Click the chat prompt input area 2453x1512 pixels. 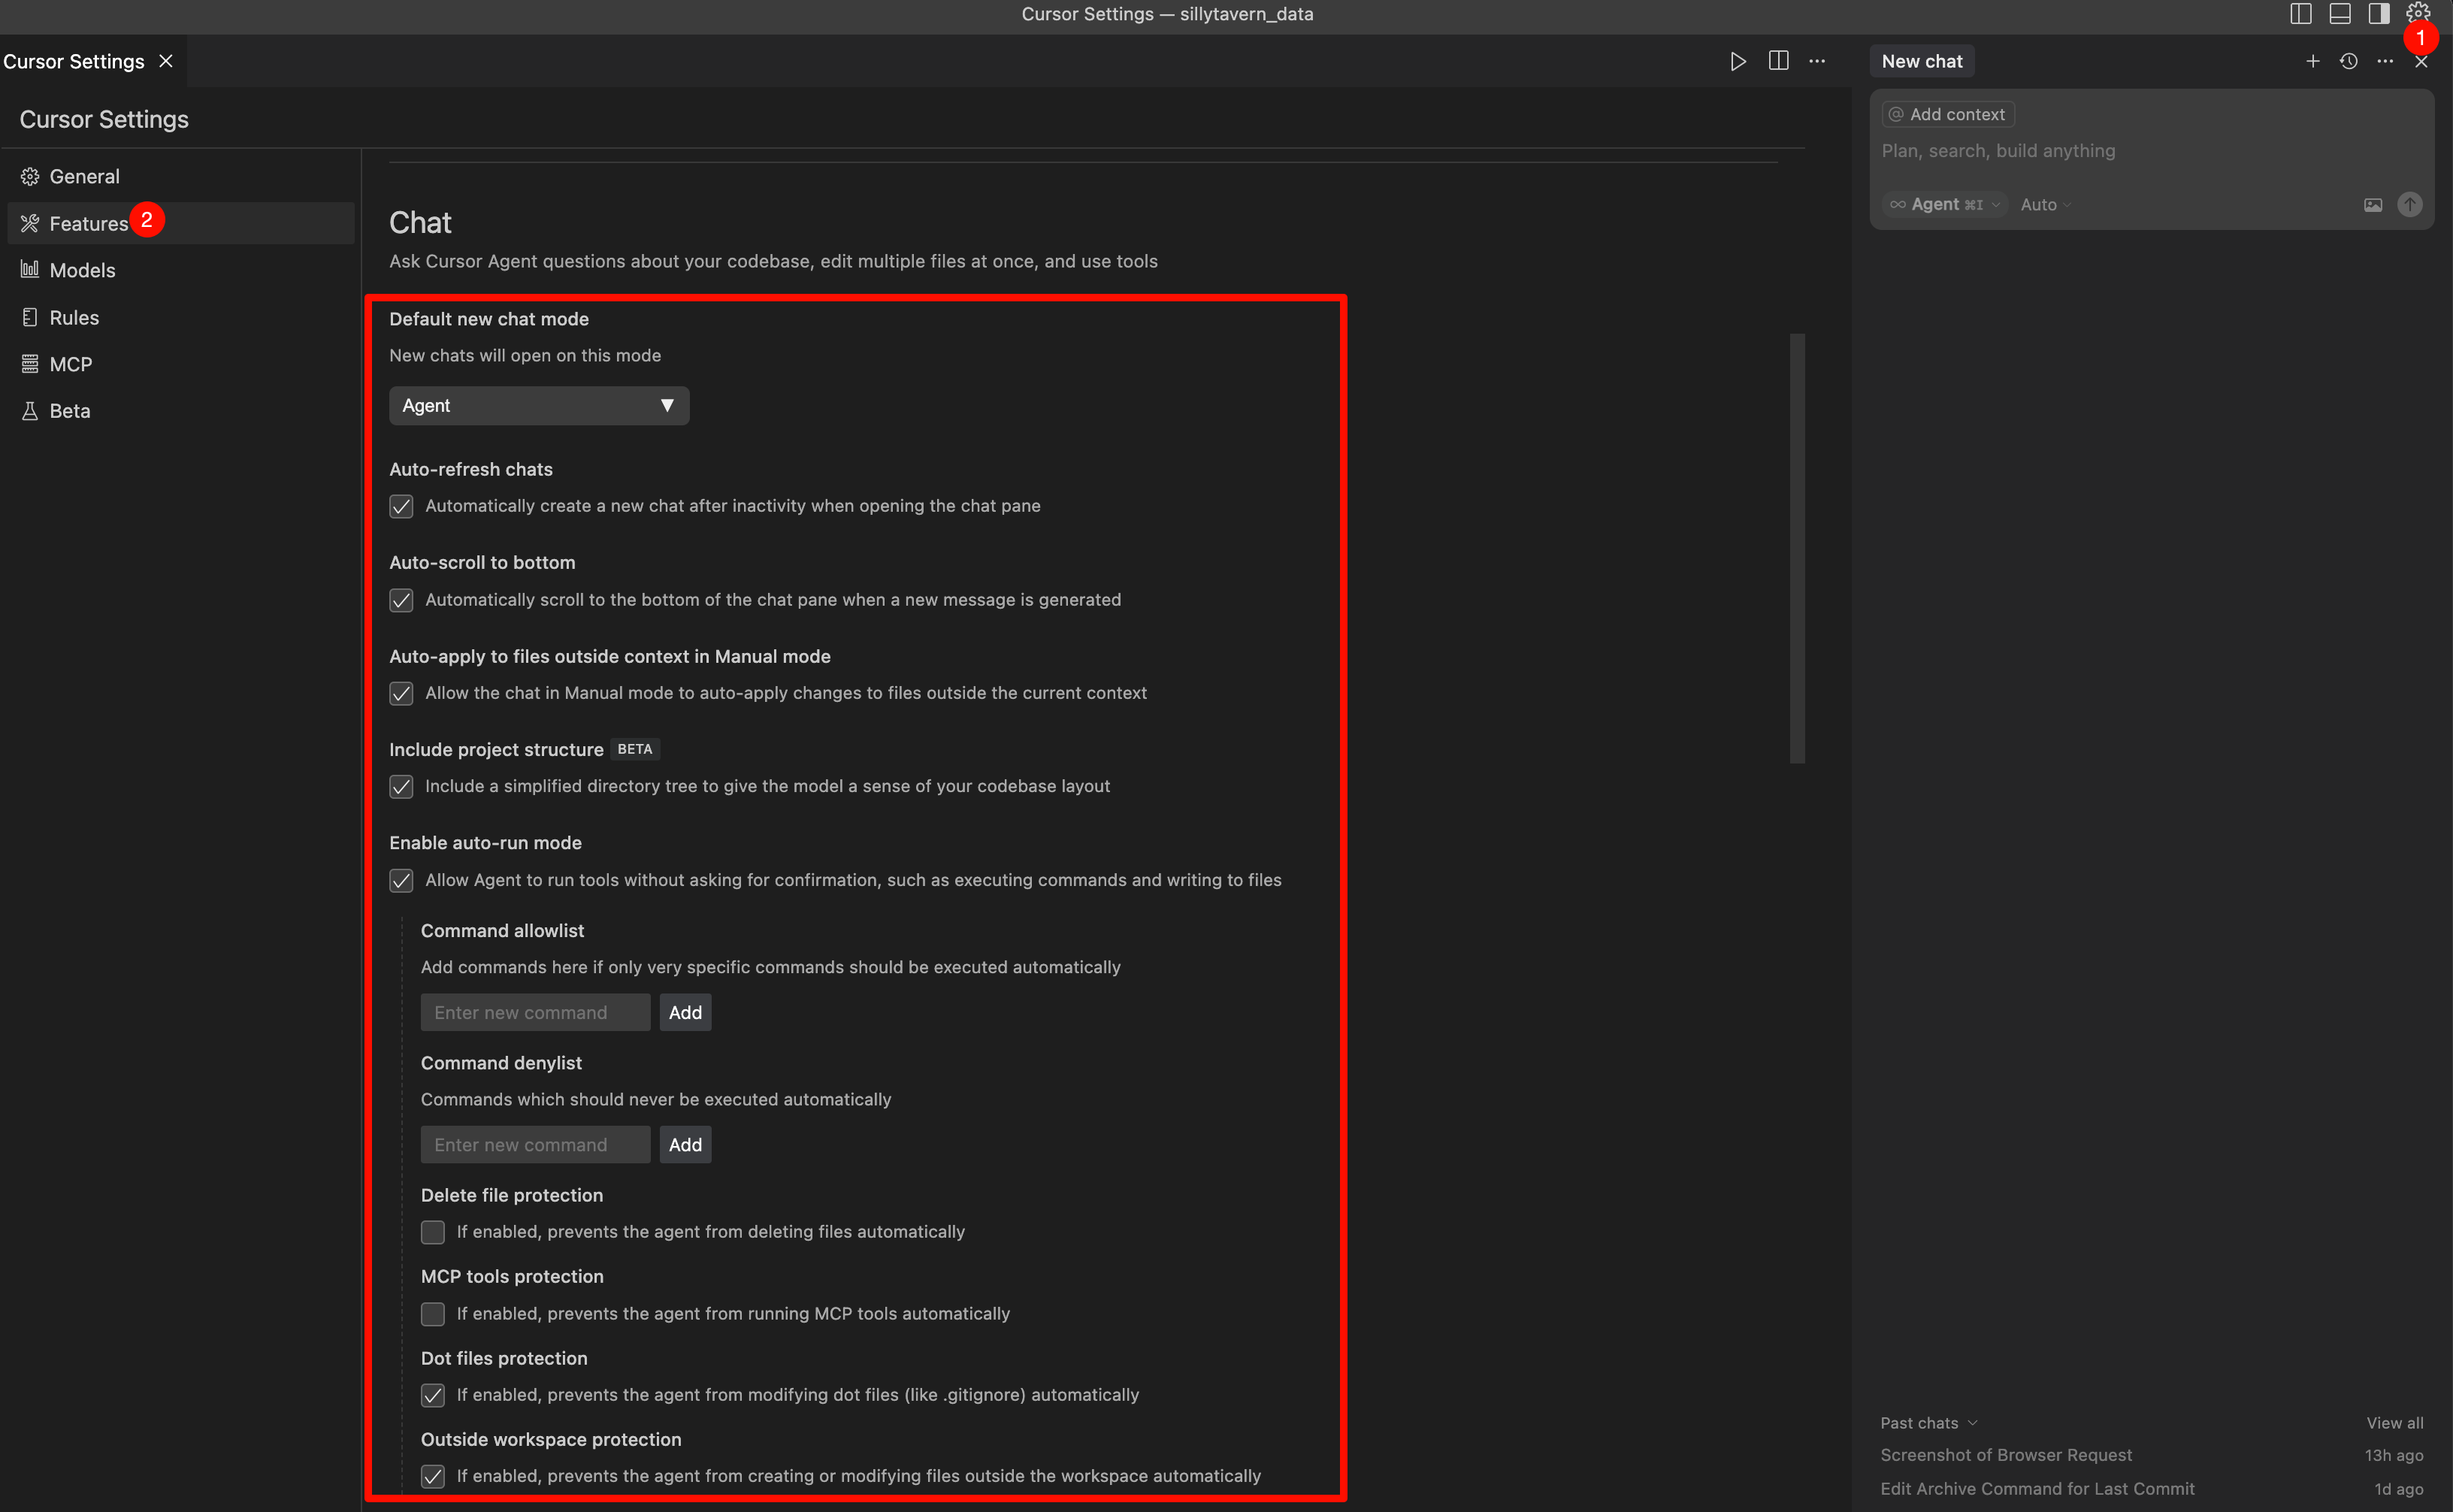(x=2150, y=151)
